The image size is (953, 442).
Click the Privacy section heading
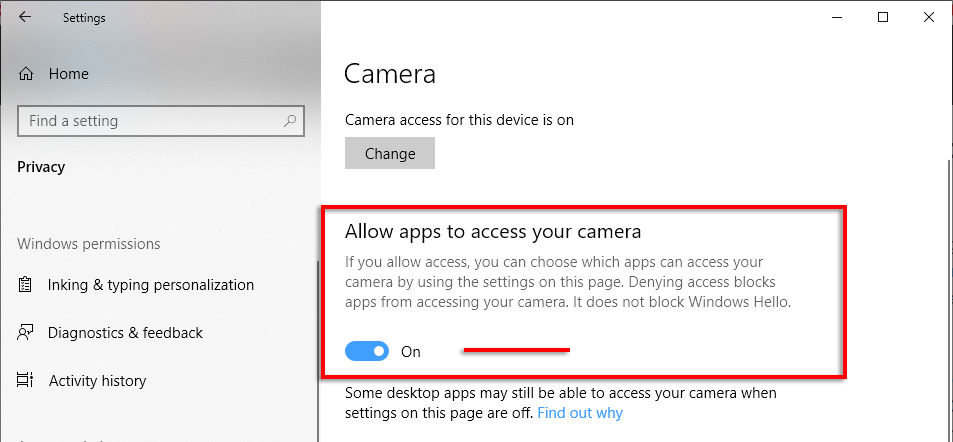pos(41,167)
